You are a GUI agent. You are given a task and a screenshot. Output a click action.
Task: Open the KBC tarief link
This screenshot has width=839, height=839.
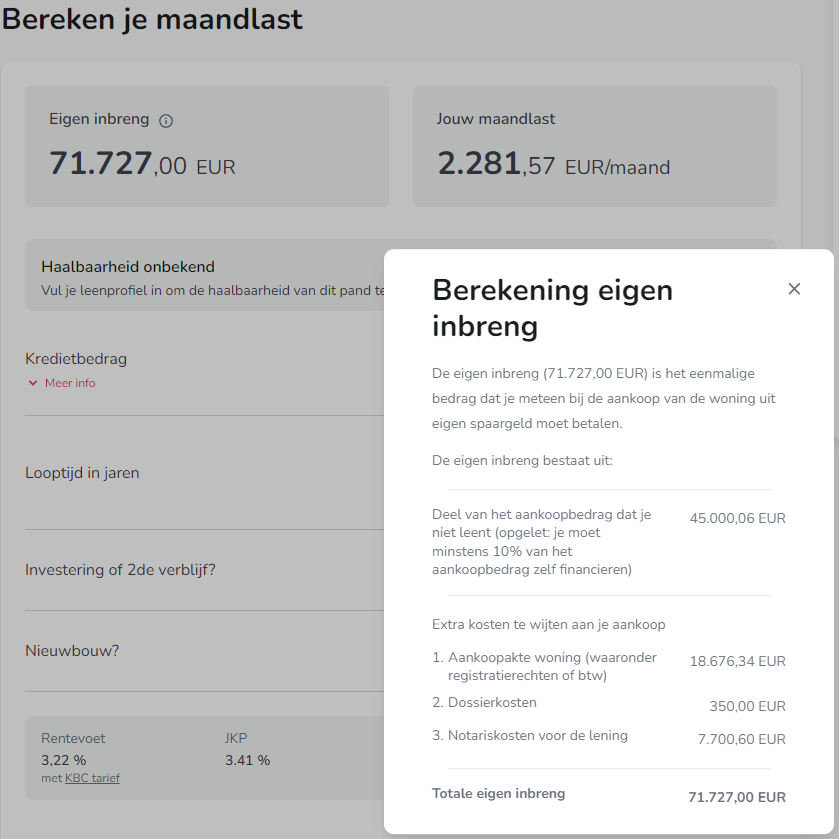tap(92, 777)
